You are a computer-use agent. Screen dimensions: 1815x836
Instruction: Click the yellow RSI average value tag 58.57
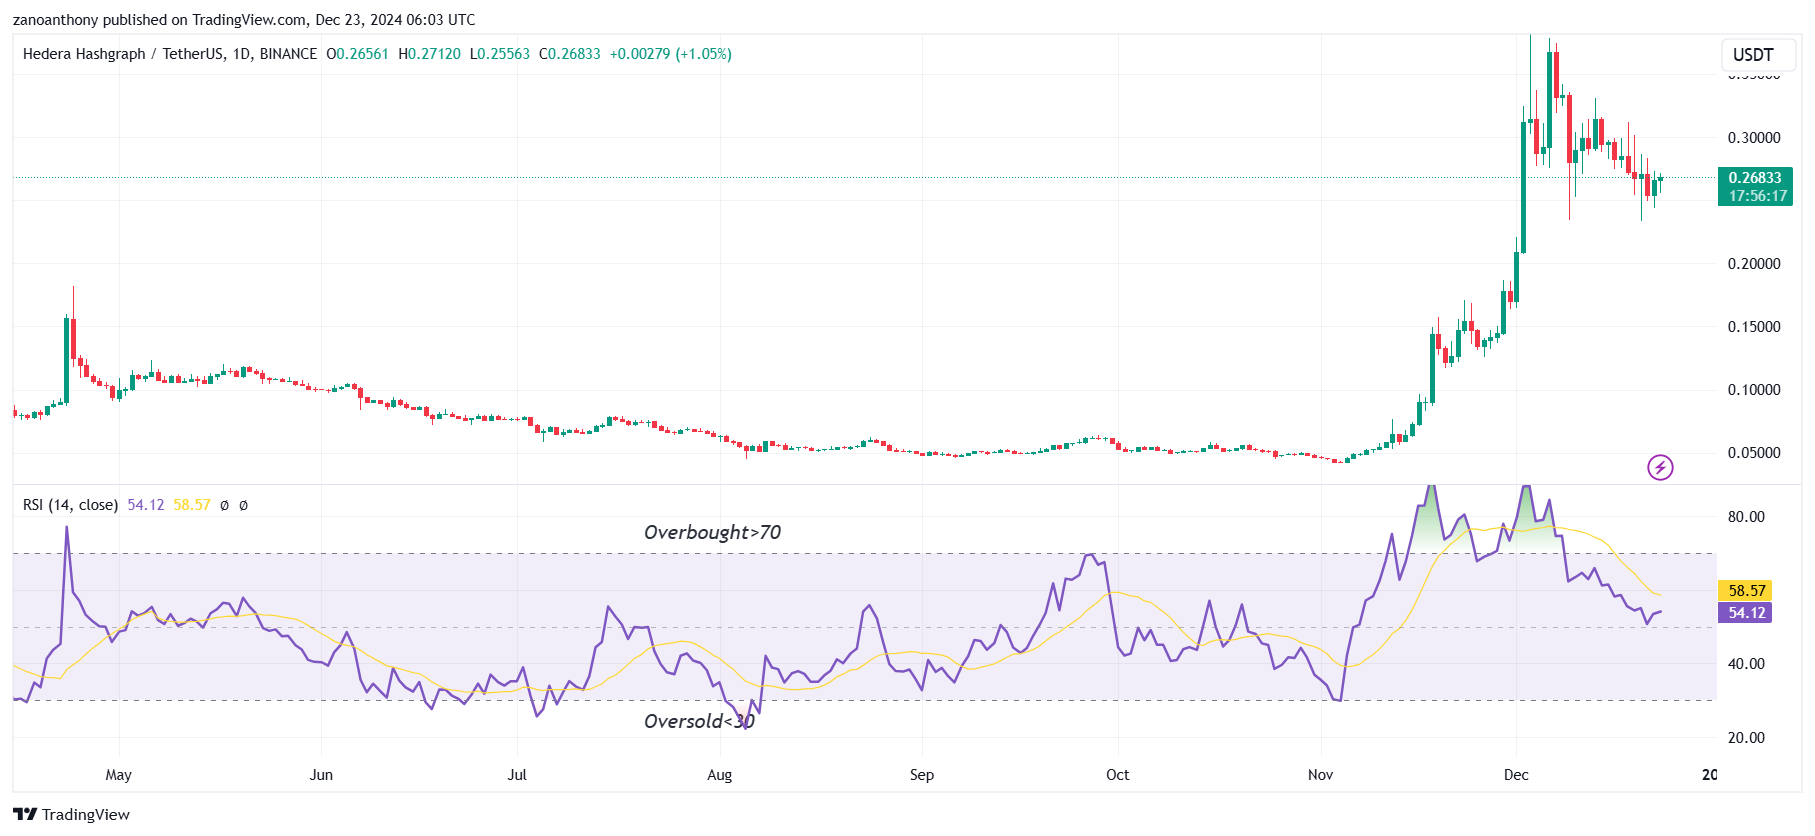(x=1746, y=591)
